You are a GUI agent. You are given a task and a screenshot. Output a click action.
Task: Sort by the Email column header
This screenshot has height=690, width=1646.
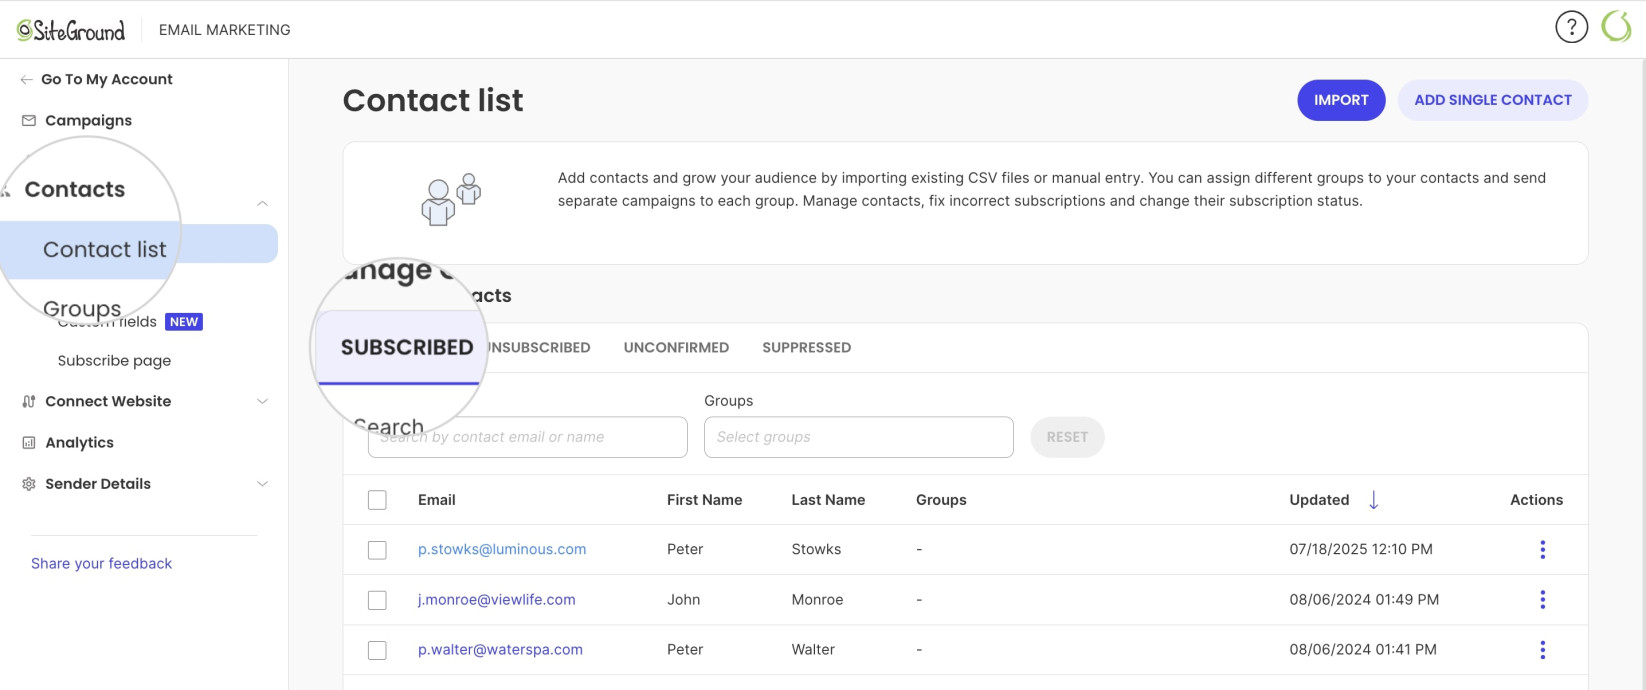click(437, 500)
